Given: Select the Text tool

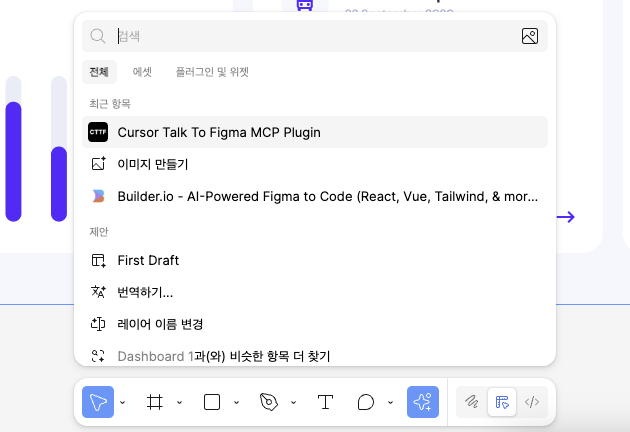Looking at the screenshot, I should [x=325, y=402].
